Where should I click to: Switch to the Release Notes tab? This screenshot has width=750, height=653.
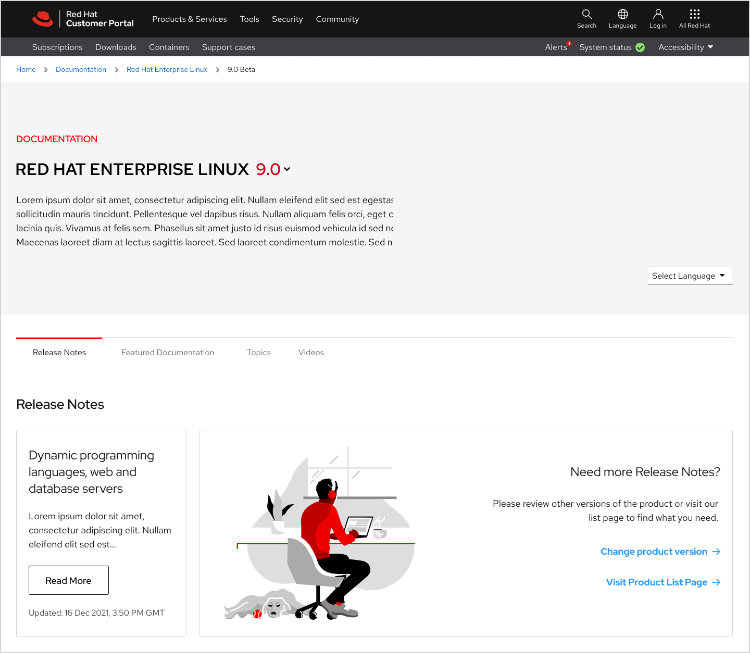click(59, 352)
